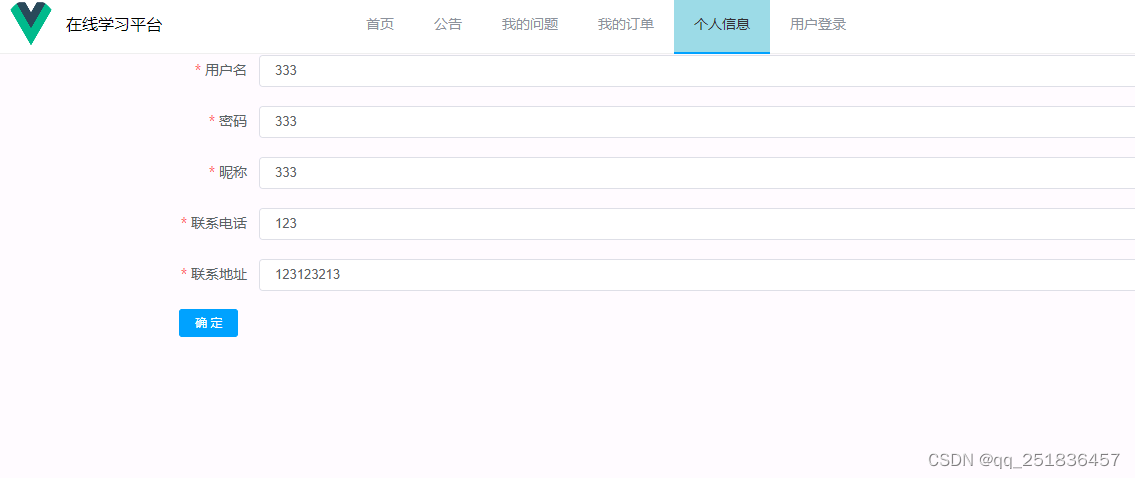
Task: Open the 首页 menu item
Action: (380, 25)
